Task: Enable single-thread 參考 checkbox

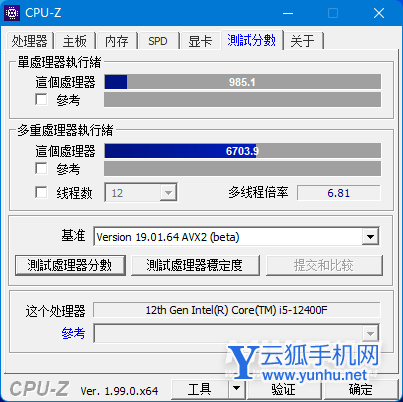Action: (41, 99)
